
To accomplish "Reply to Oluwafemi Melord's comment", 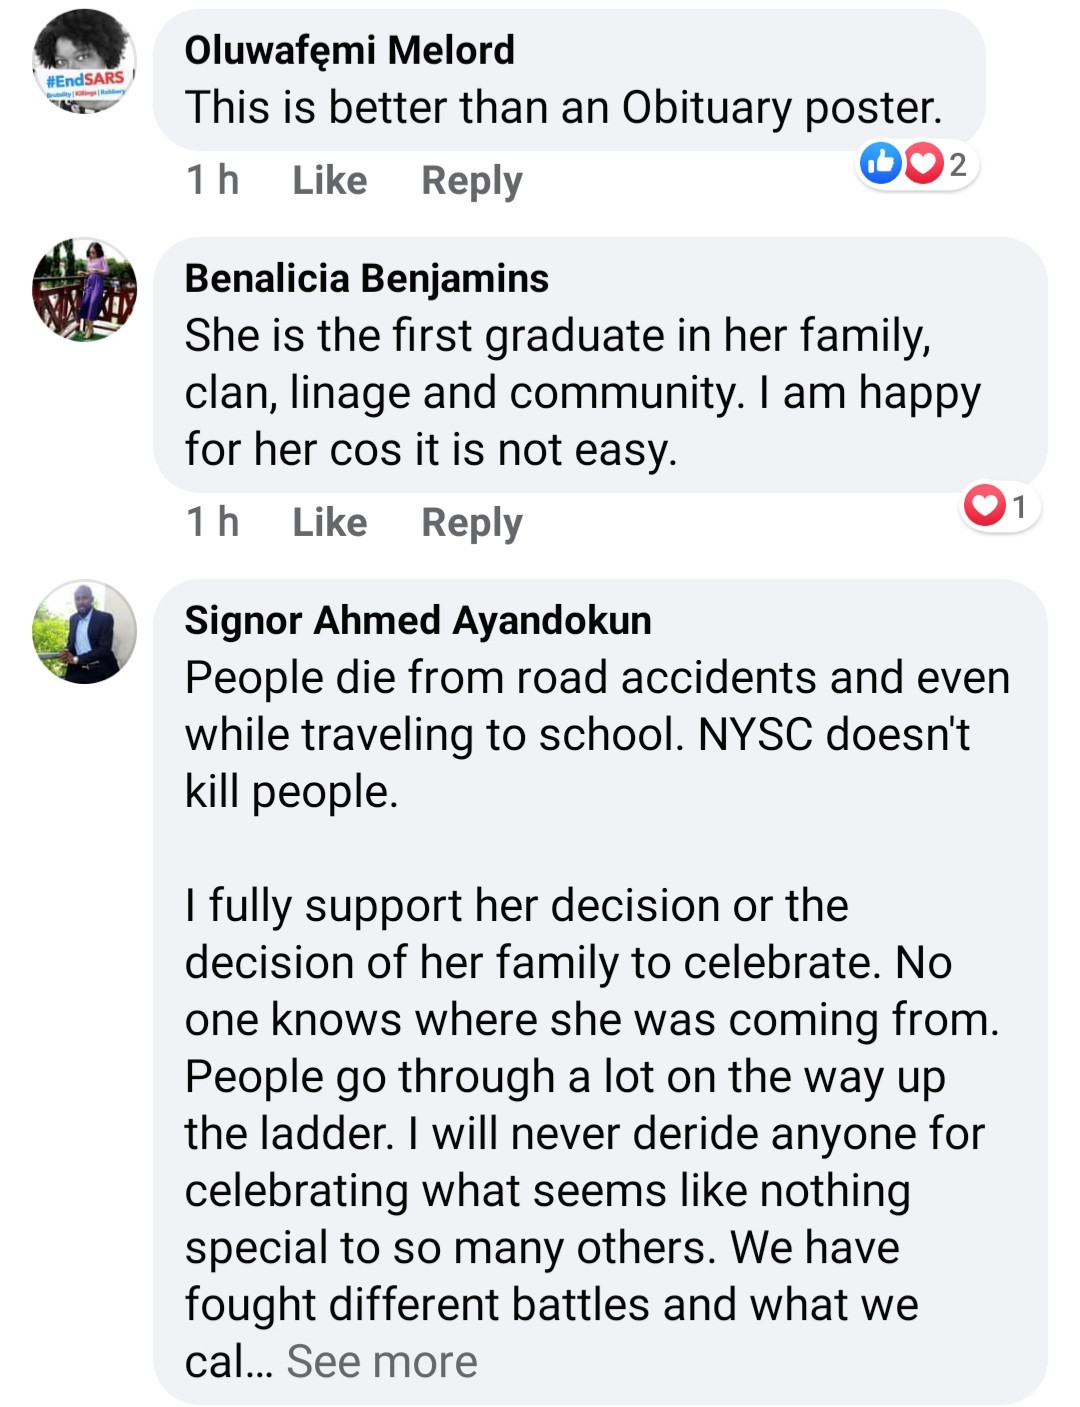I will point(471,181).
